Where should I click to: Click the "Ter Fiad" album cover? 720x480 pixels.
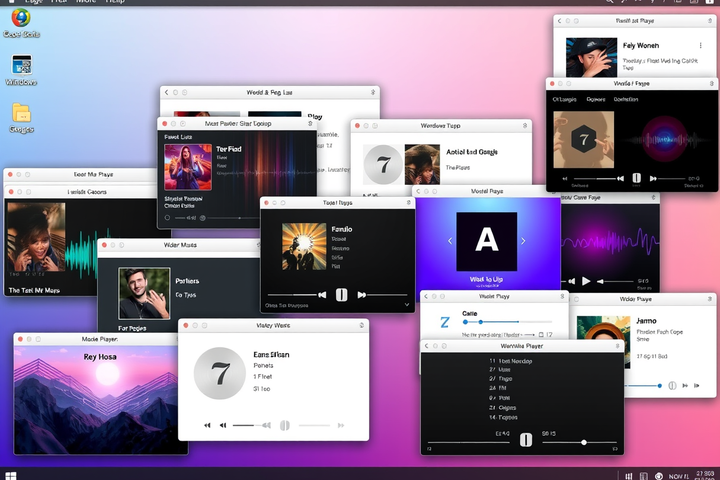click(x=188, y=167)
